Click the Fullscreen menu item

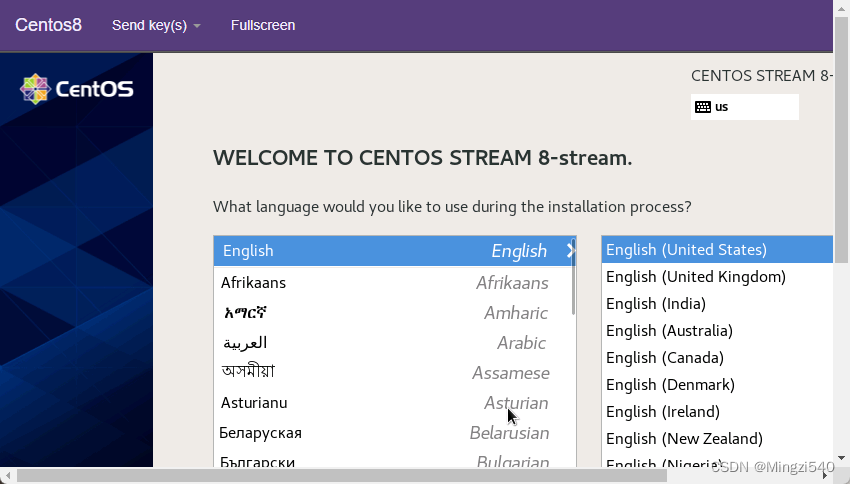pos(263,25)
